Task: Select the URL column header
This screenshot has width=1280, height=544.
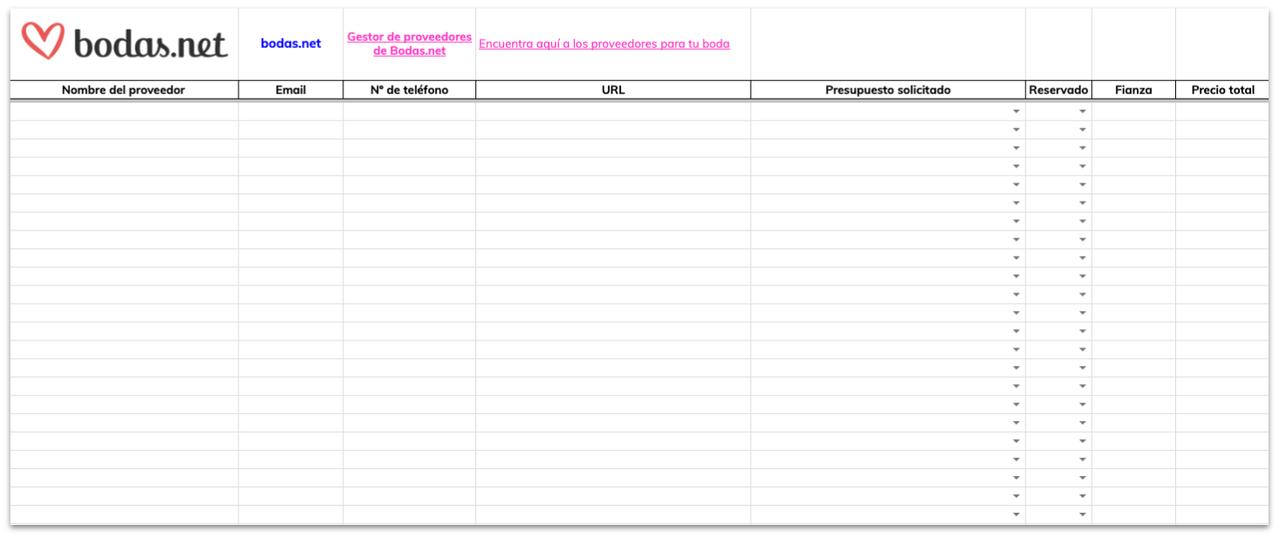Action: [x=613, y=90]
